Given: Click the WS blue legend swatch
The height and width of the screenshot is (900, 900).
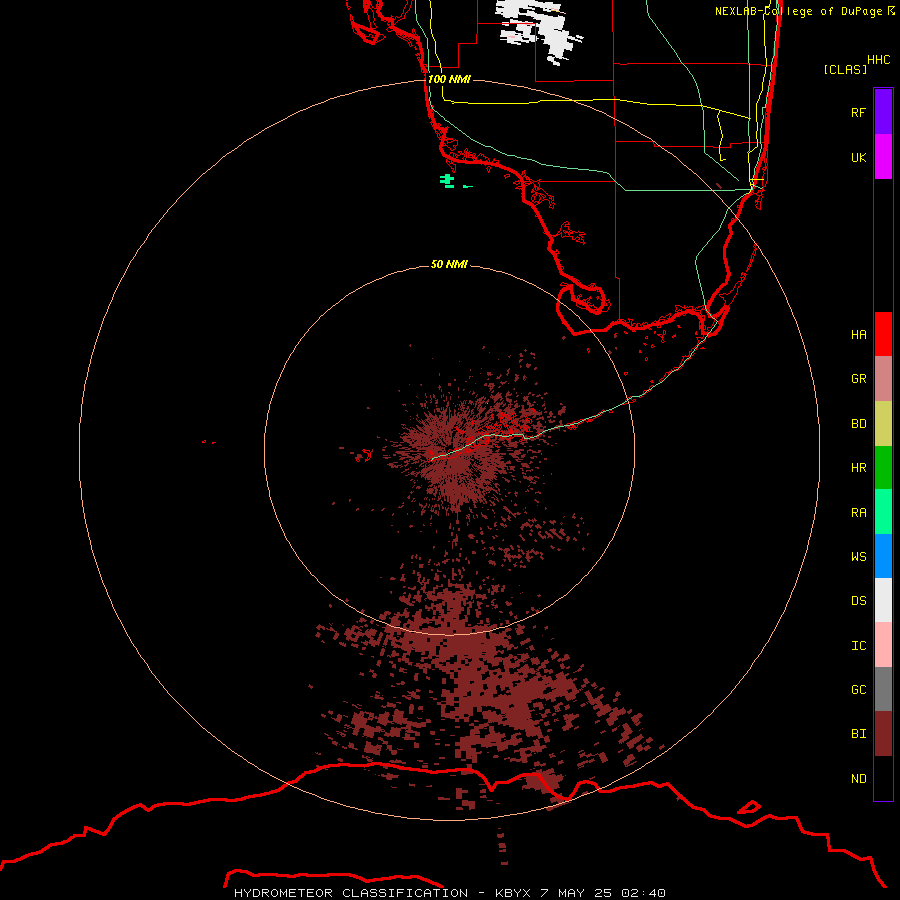Looking at the screenshot, I should pos(883,556).
